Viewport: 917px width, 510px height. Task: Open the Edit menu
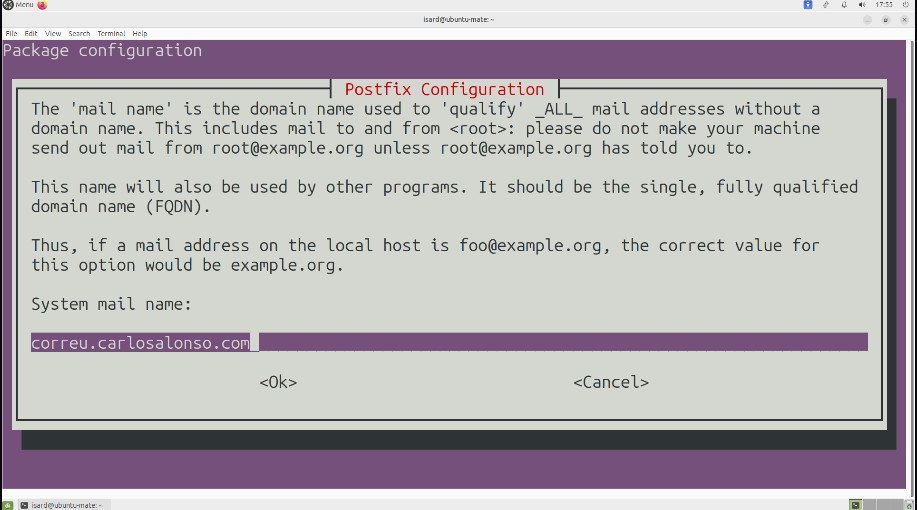[x=31, y=33]
